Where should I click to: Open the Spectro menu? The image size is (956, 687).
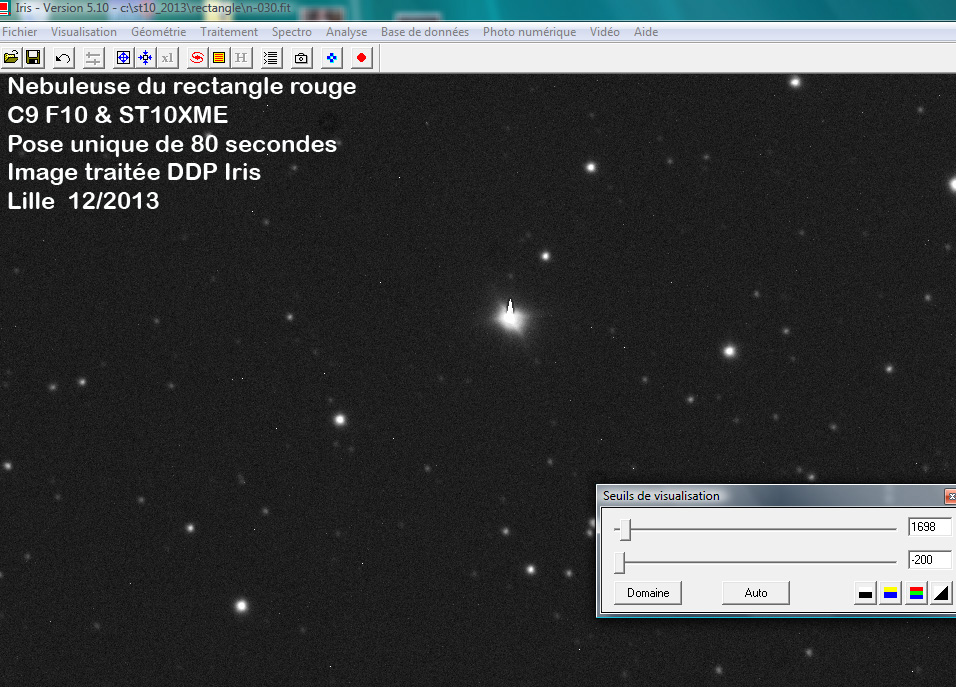pyautogui.click(x=292, y=32)
